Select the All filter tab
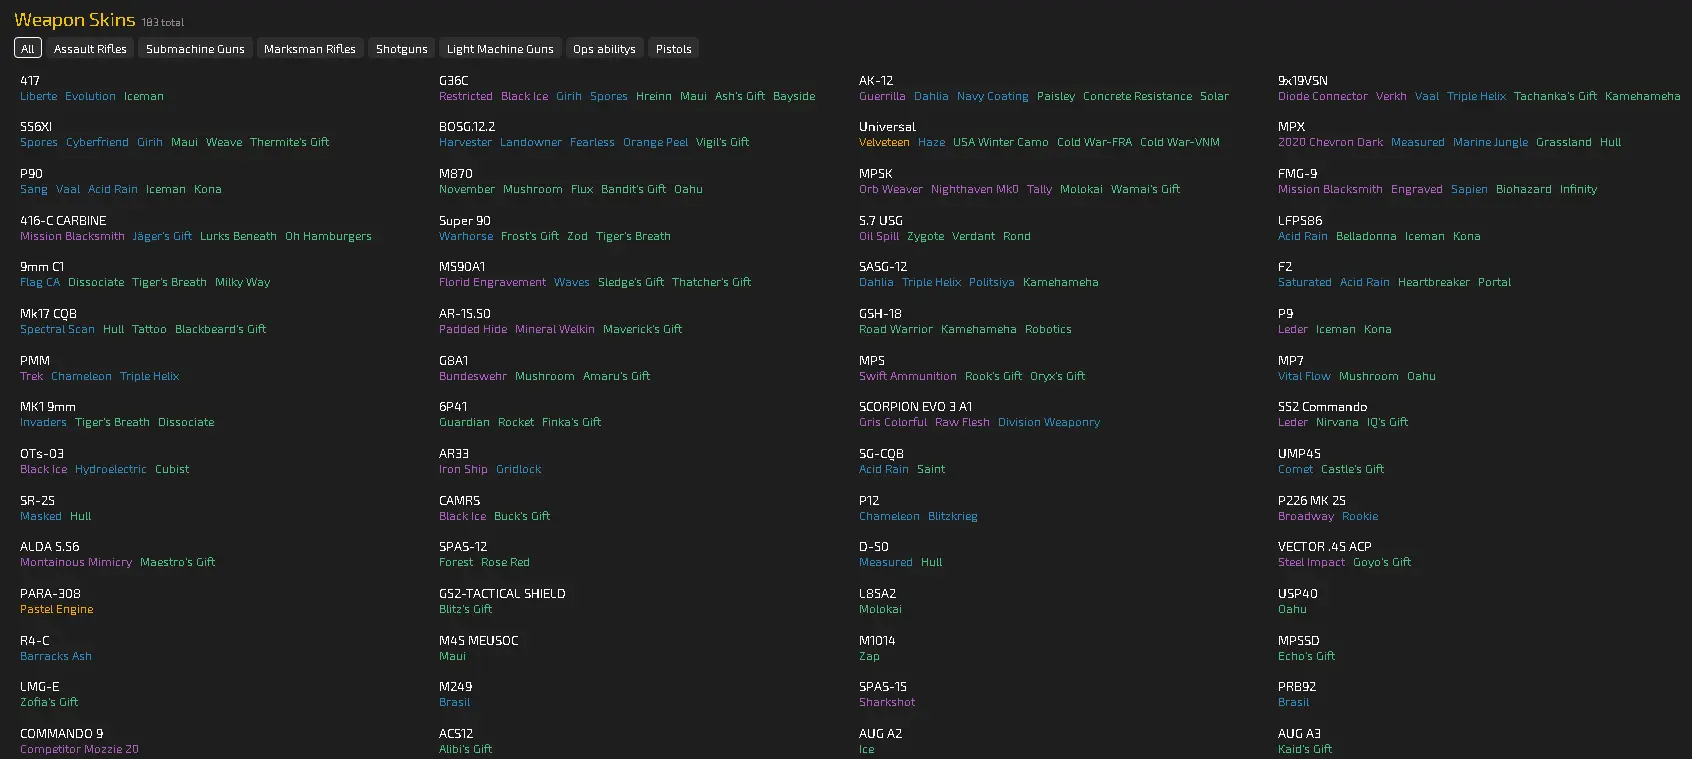This screenshot has width=1692, height=759. pos(27,49)
